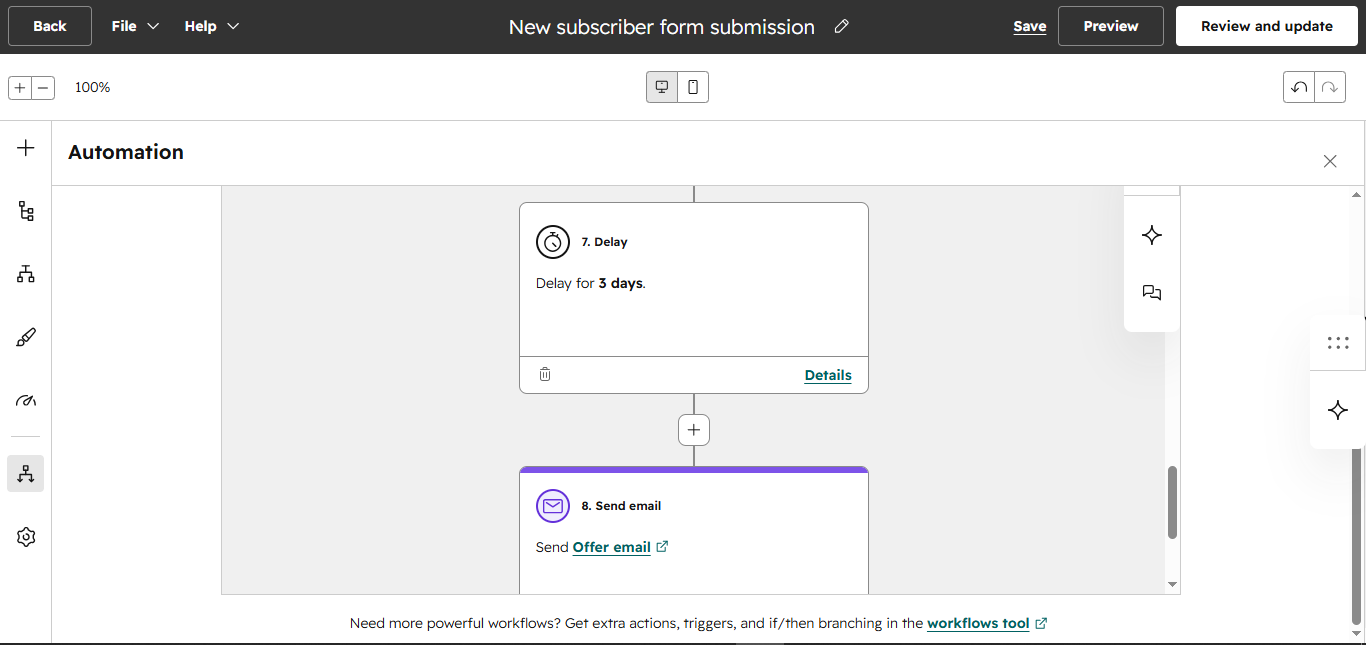The height and width of the screenshot is (645, 1366).
Task: Select the '8. Send email' step title
Action: [621, 506]
